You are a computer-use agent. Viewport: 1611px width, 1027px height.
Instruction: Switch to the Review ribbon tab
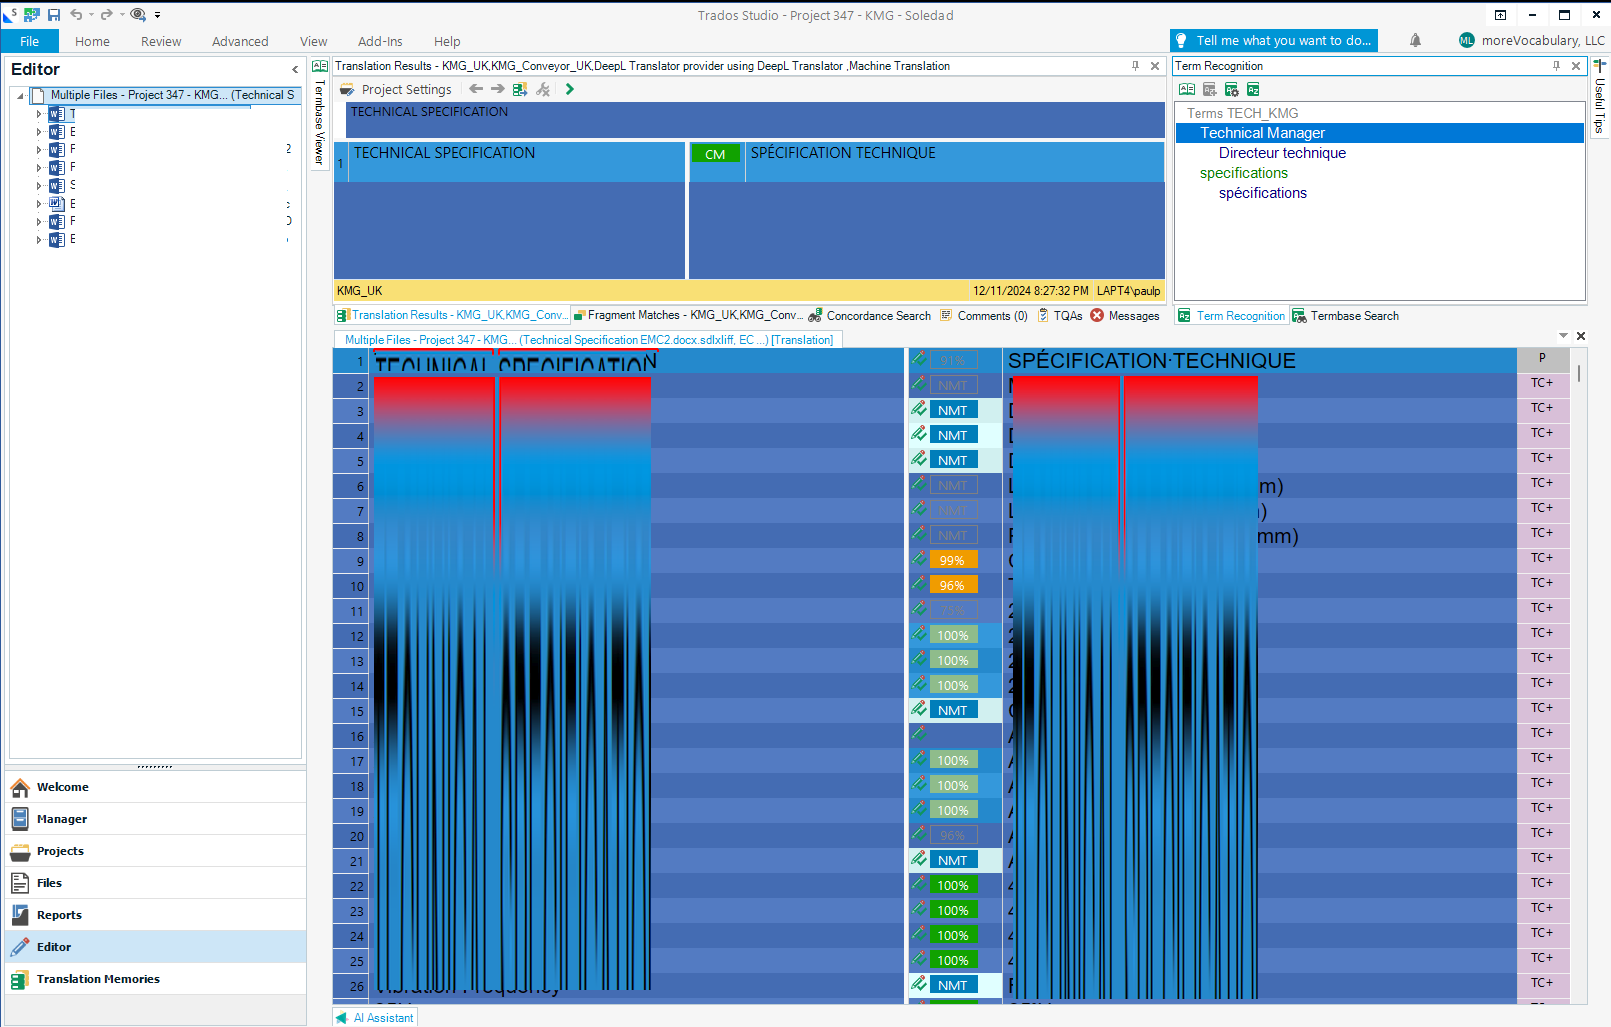coord(161,41)
